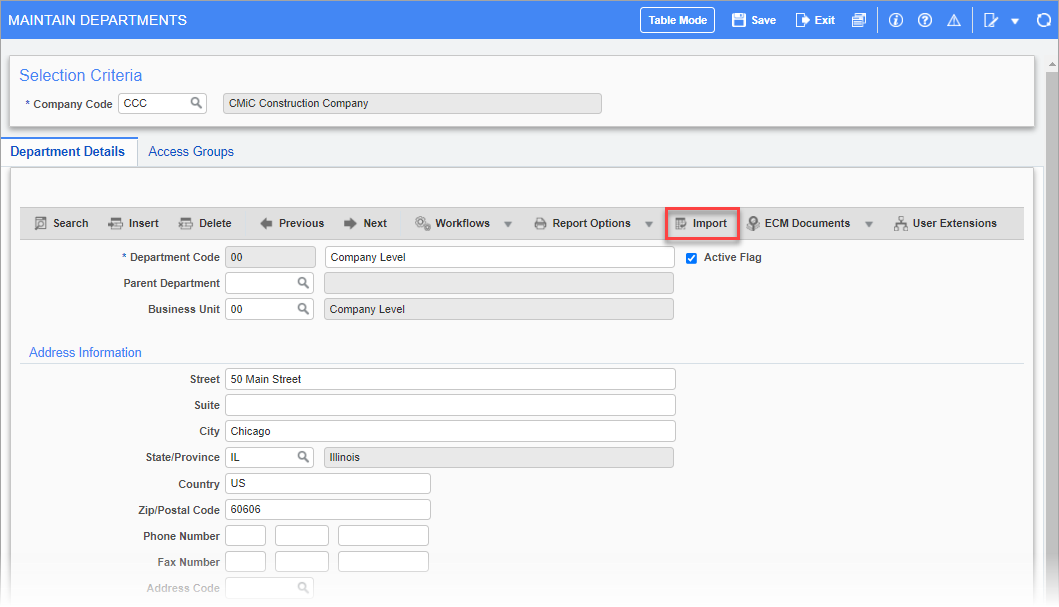The height and width of the screenshot is (607, 1059).
Task: Click the Company Code lookup magnifier
Action: (x=196, y=103)
